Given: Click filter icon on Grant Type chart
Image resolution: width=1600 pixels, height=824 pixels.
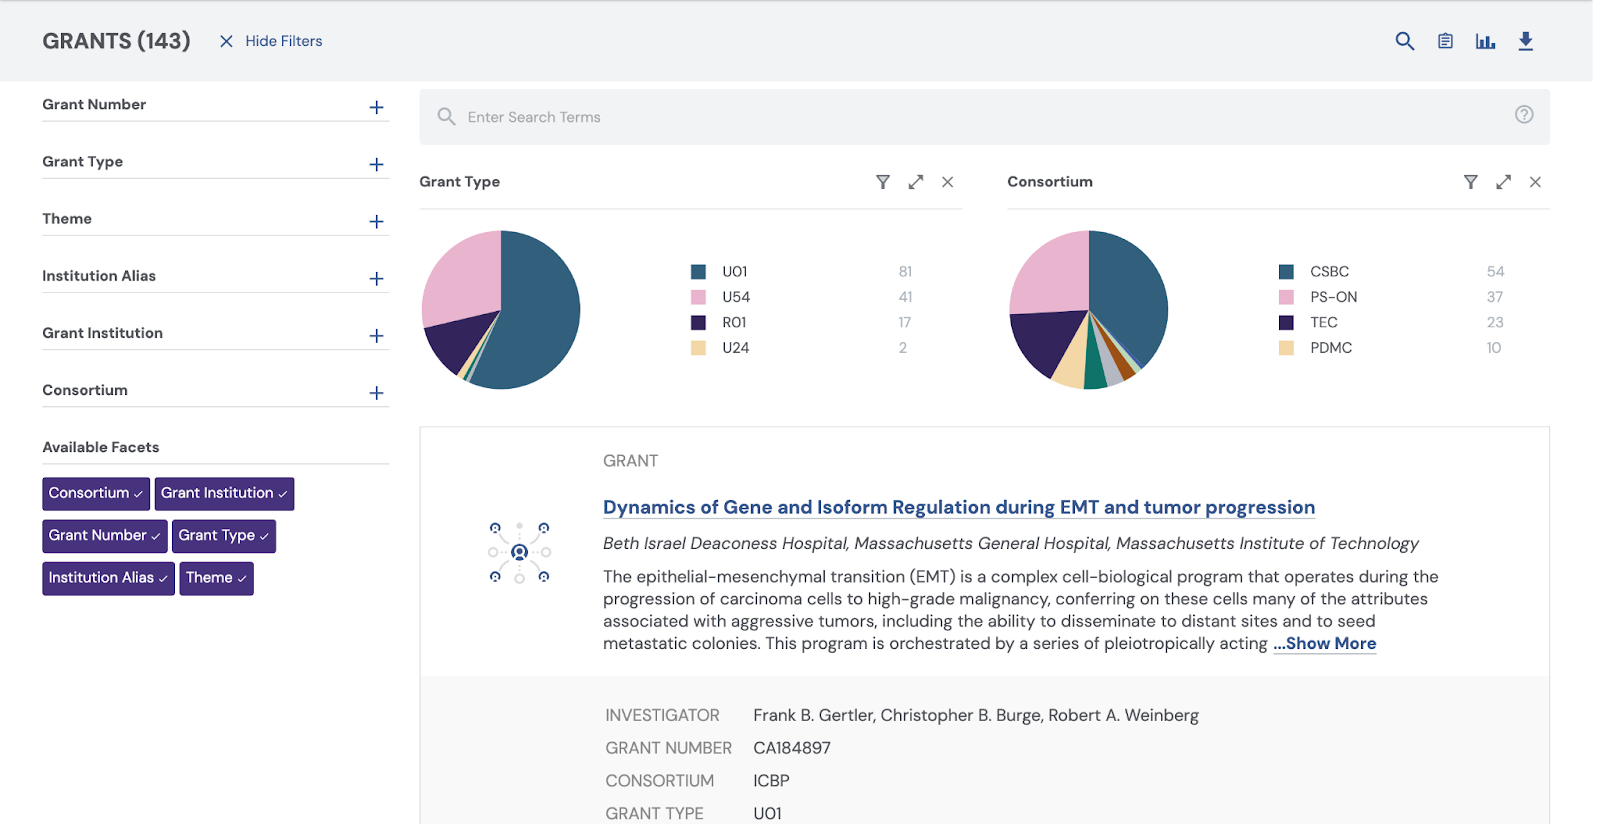Looking at the screenshot, I should pos(882,182).
